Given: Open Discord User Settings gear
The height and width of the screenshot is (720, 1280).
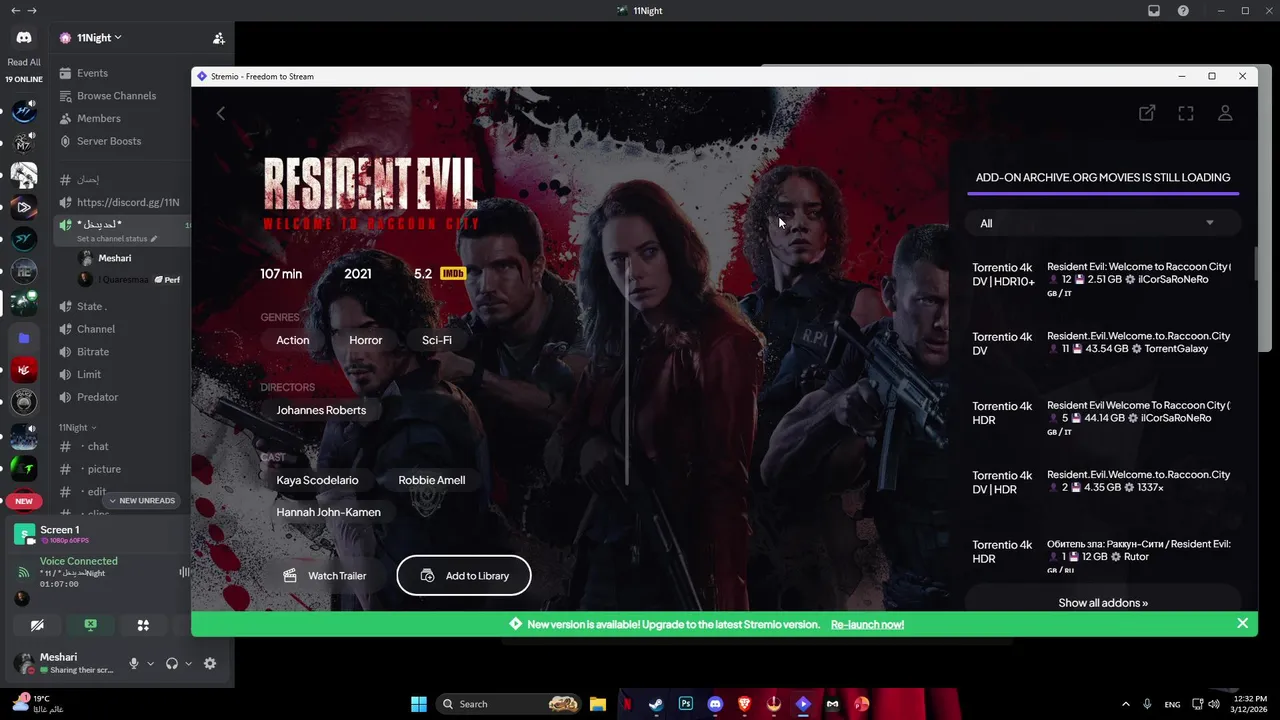Looking at the screenshot, I should pos(210,663).
